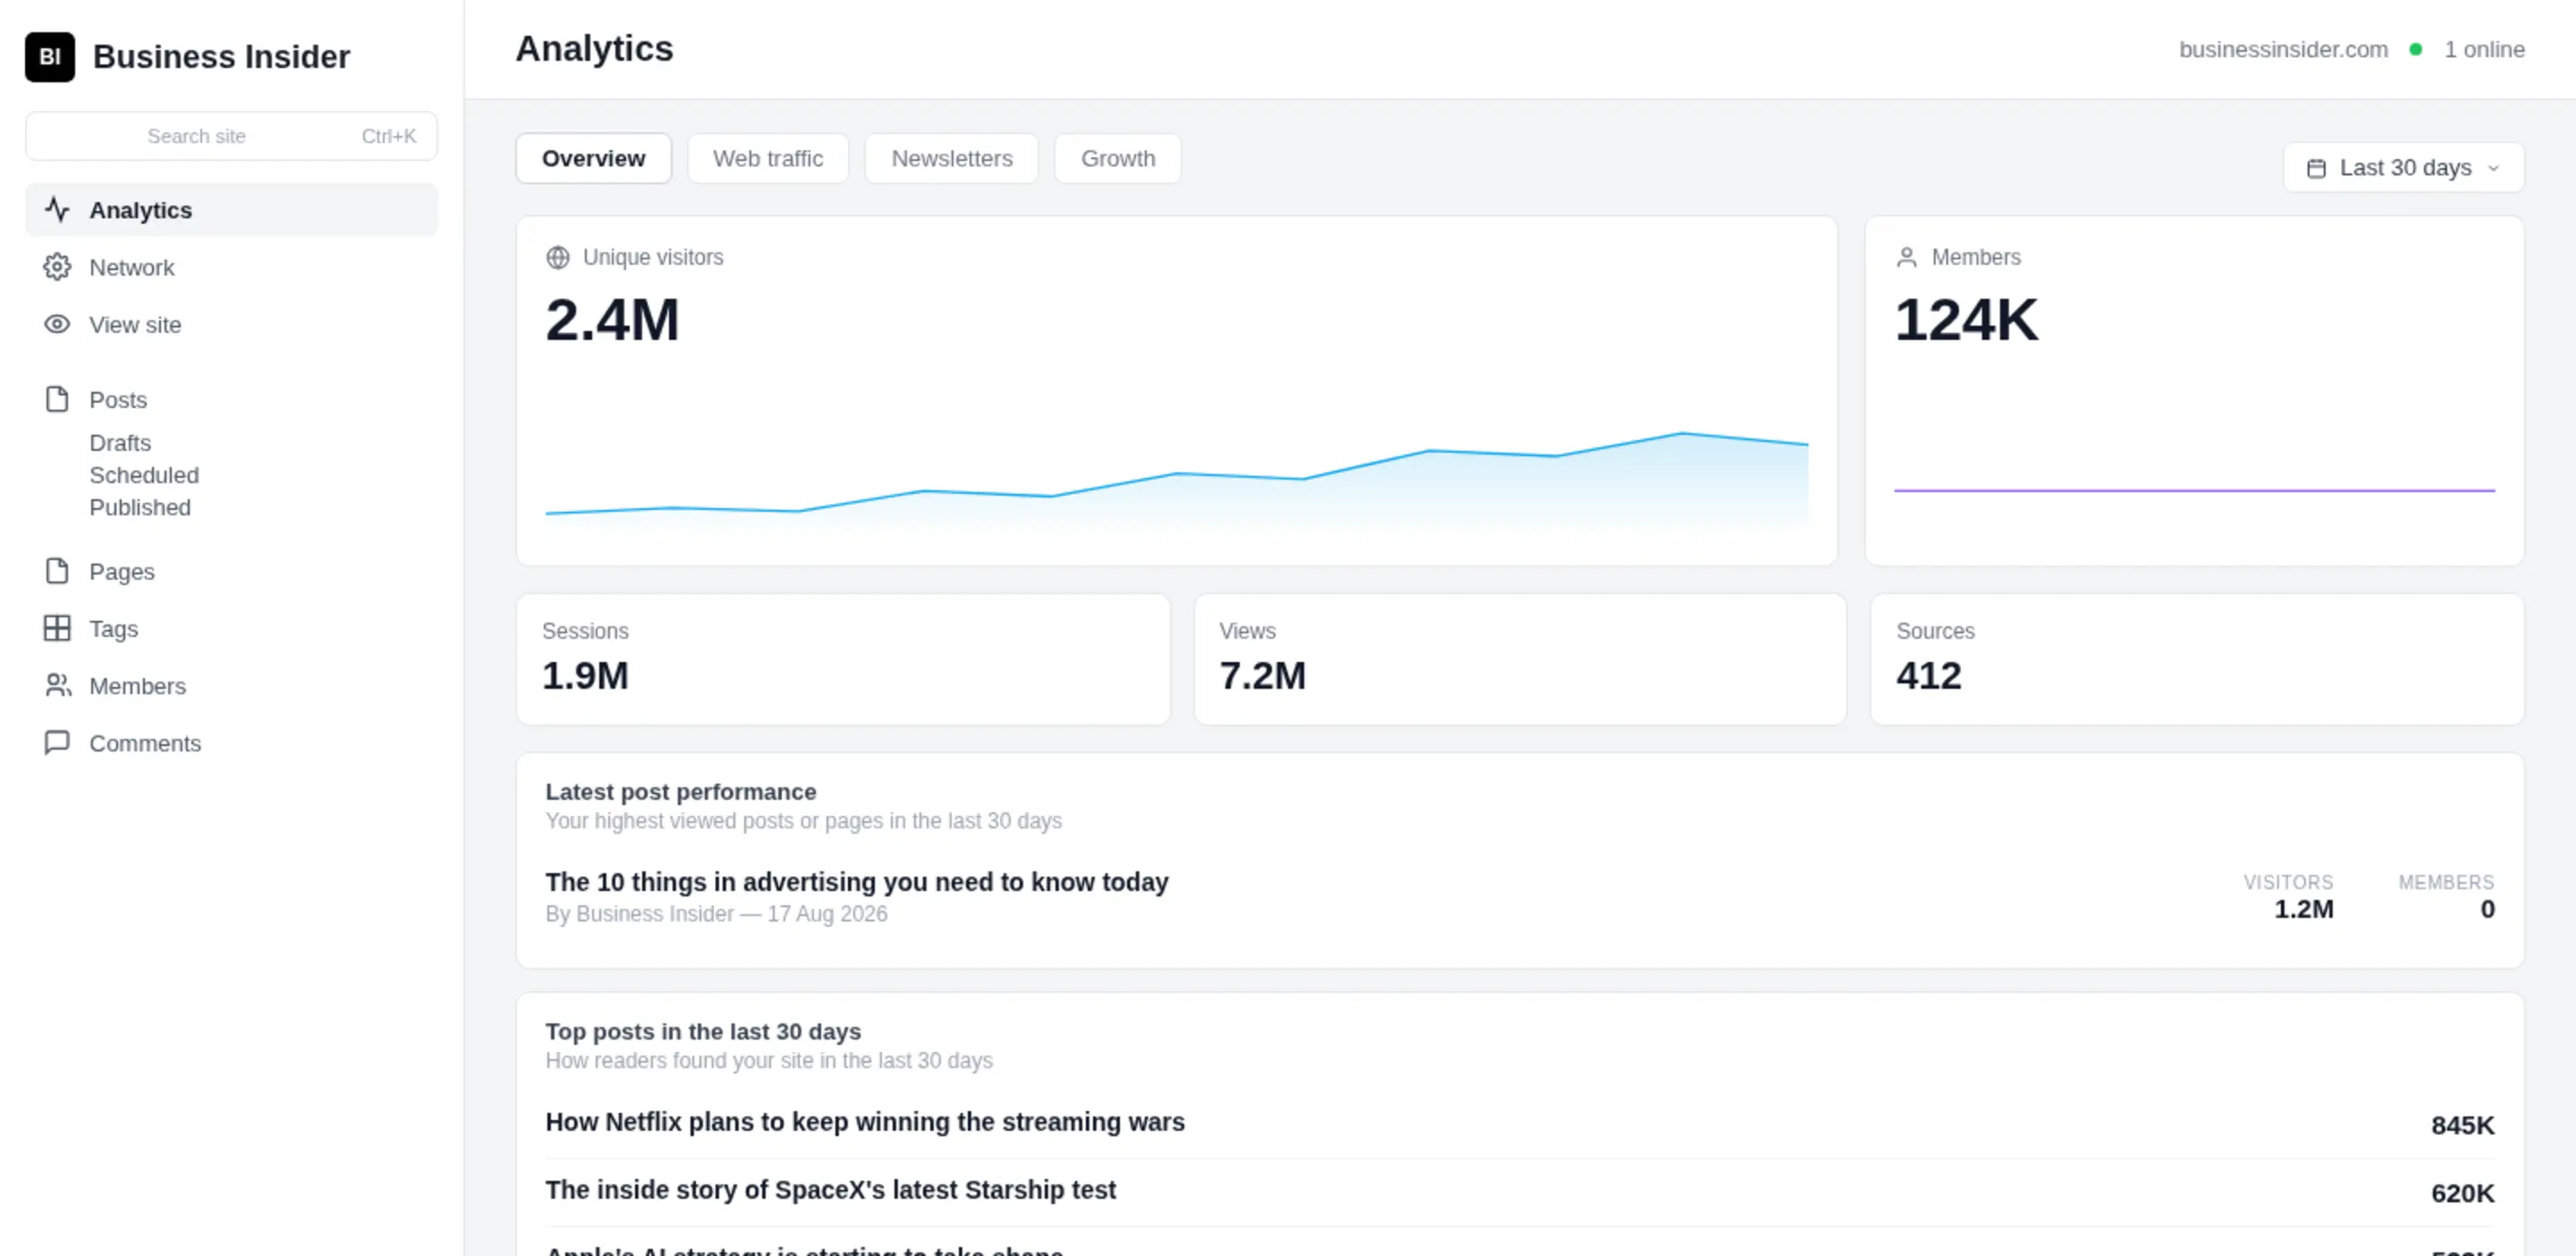Select the Growth tab

pyautogui.click(x=1117, y=158)
